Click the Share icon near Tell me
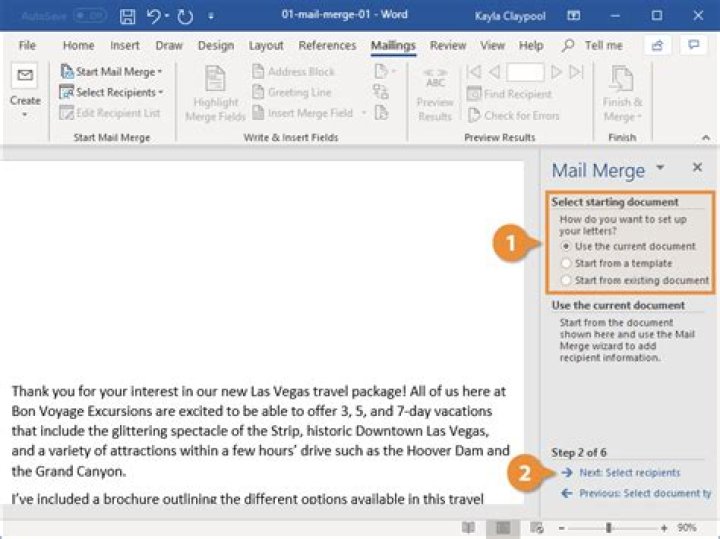This screenshot has height=539, width=720. pyautogui.click(x=657, y=46)
